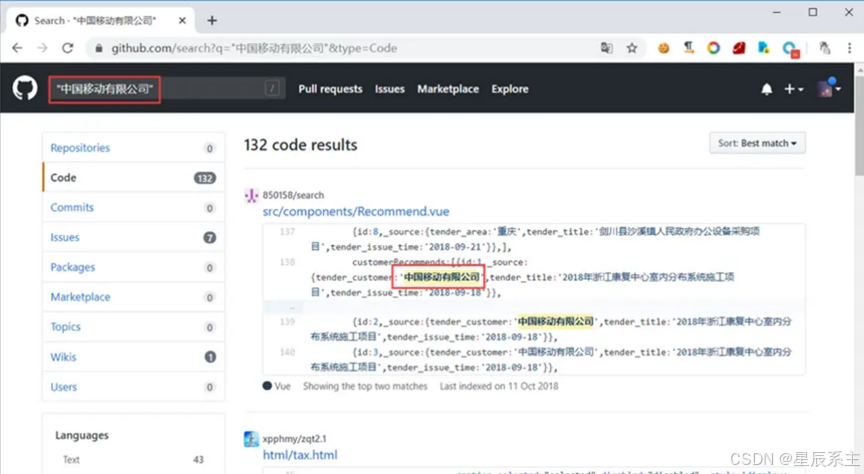Open the extensions puzzle icon
864x474 pixels.
pyautogui.click(x=824, y=48)
